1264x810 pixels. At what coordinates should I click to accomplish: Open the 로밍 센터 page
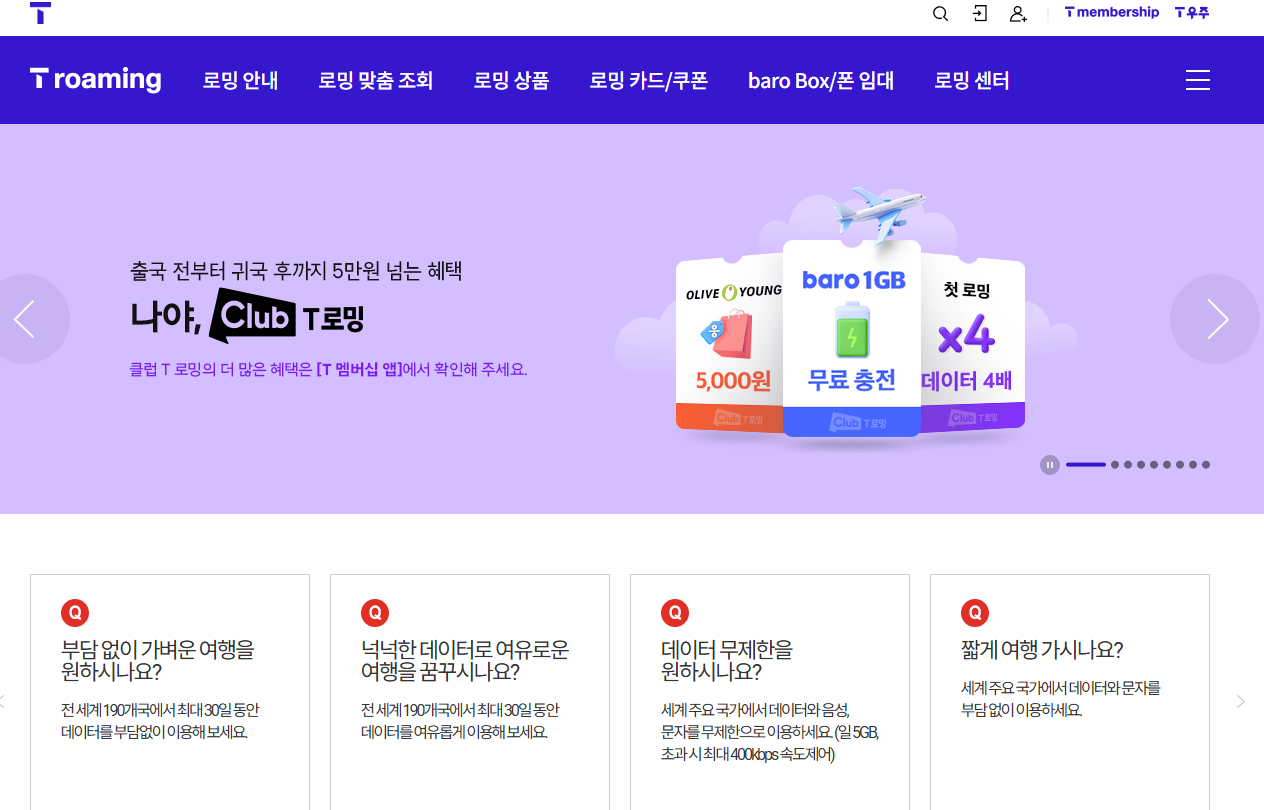click(x=971, y=80)
